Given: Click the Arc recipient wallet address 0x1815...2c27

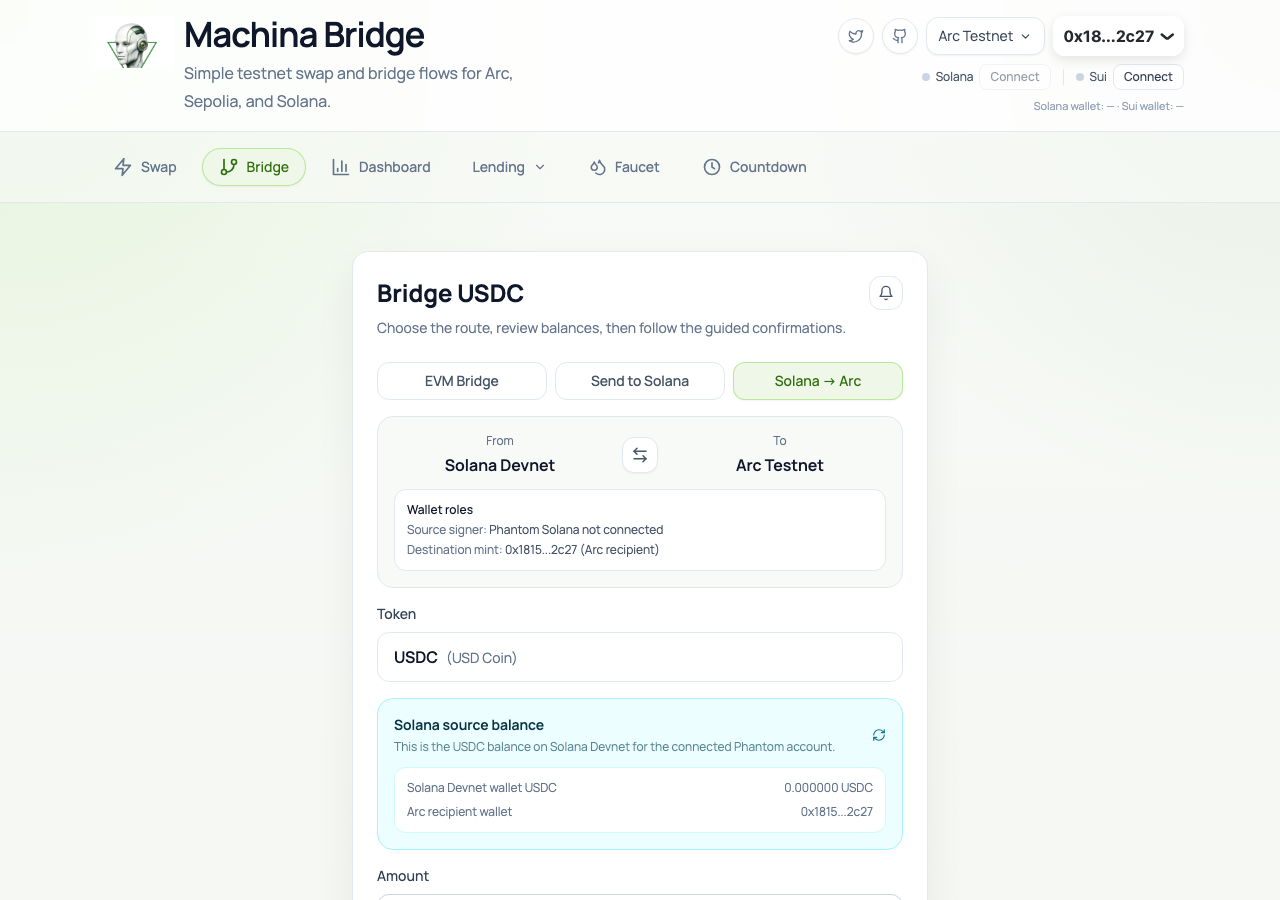Looking at the screenshot, I should click(837, 812).
